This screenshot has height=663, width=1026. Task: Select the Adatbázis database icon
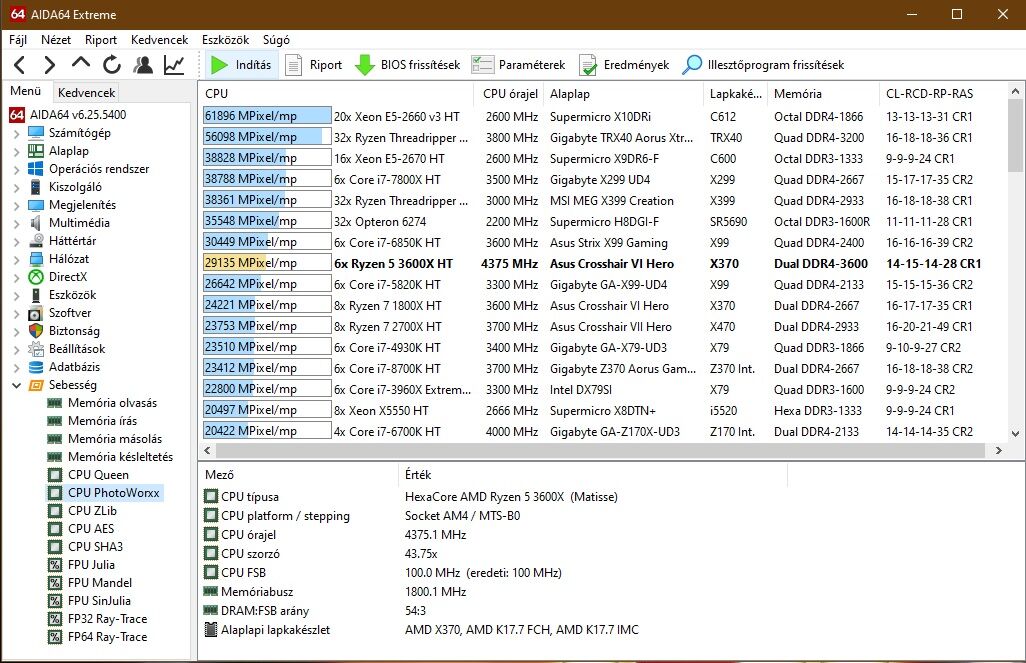pyautogui.click(x=36, y=367)
